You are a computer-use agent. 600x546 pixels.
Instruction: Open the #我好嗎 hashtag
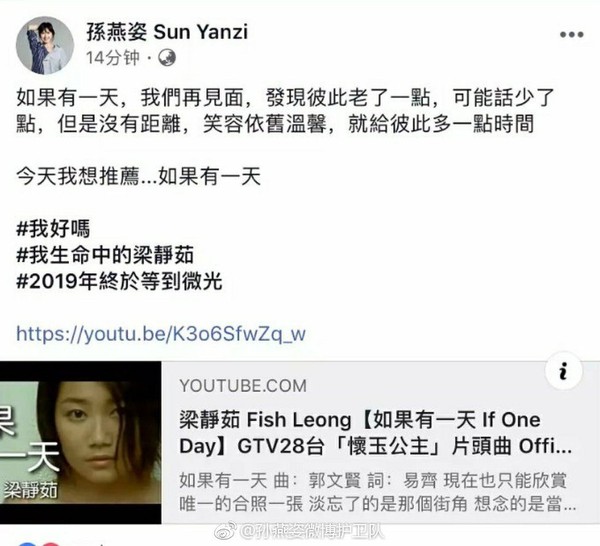click(53, 228)
